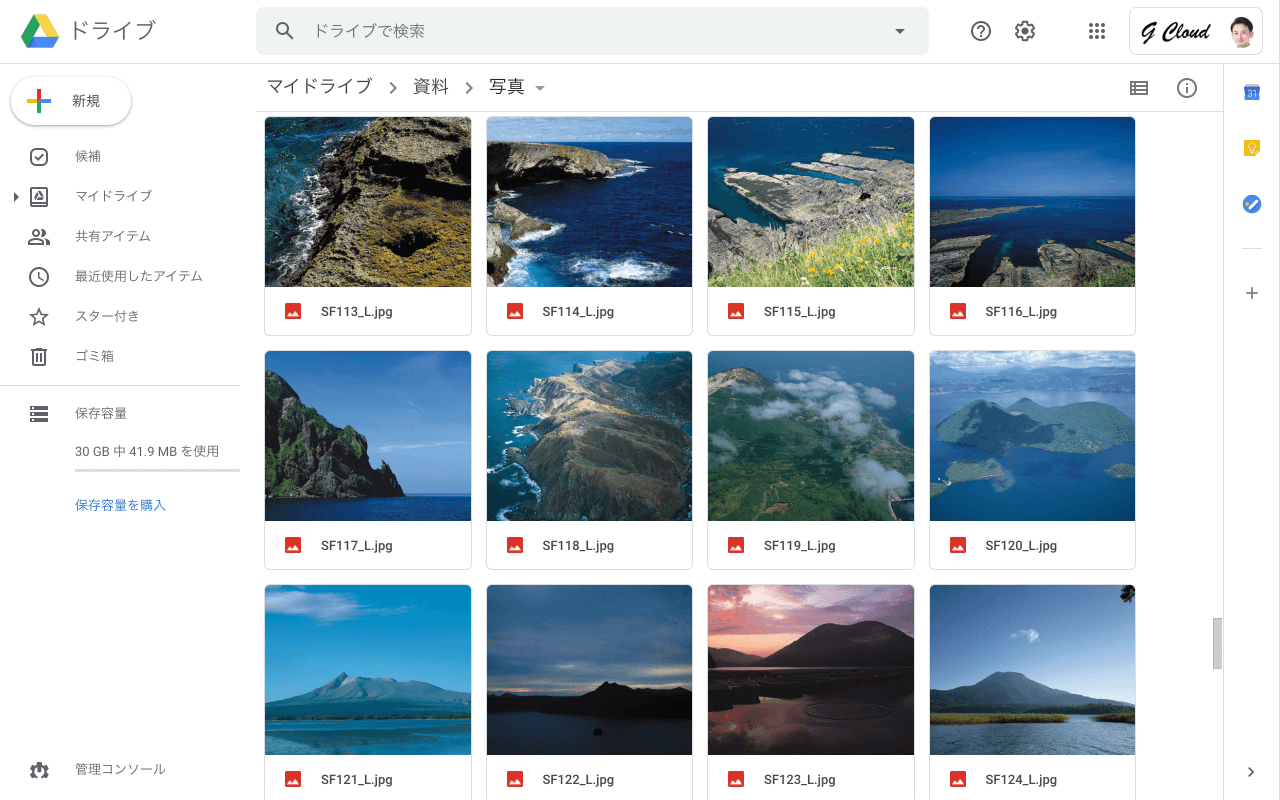
Task: Click image file icon of SF118_L.jpg
Action: (515, 545)
